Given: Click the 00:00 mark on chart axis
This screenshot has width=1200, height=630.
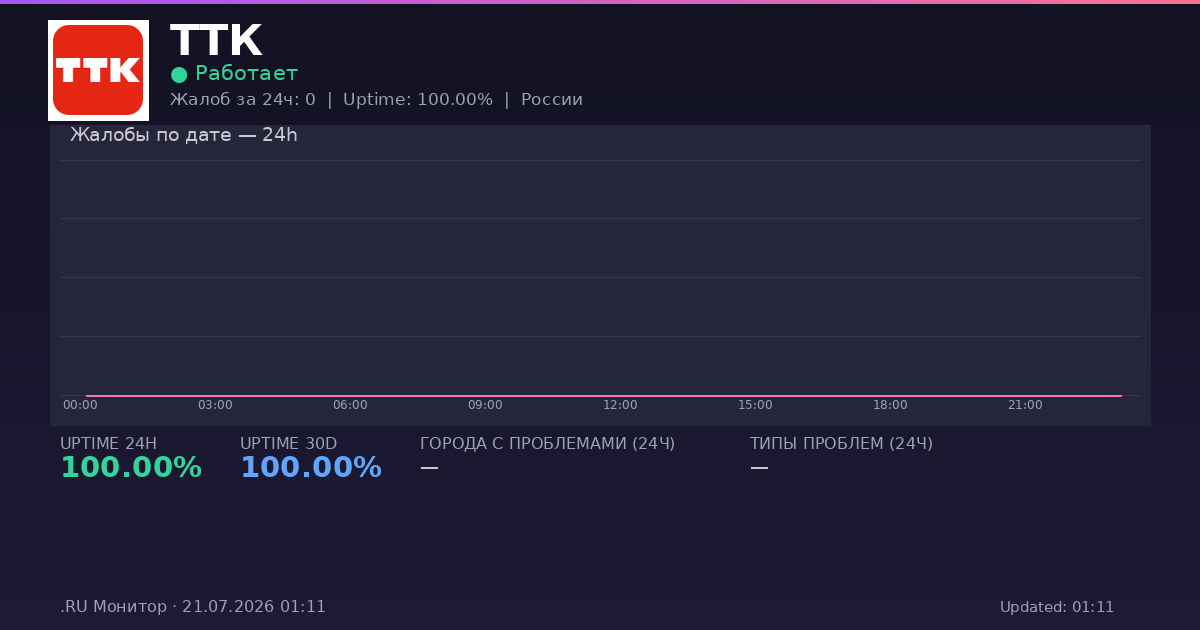Looking at the screenshot, I should (80, 405).
